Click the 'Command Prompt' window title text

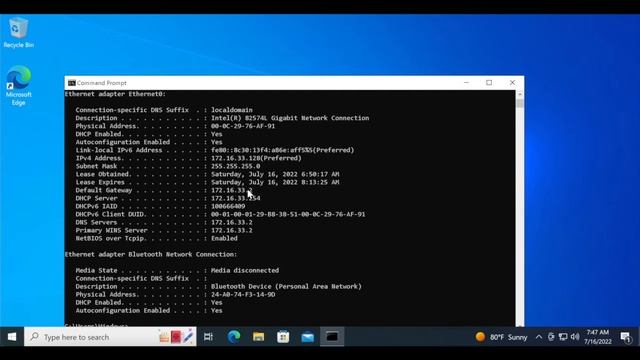[102, 83]
